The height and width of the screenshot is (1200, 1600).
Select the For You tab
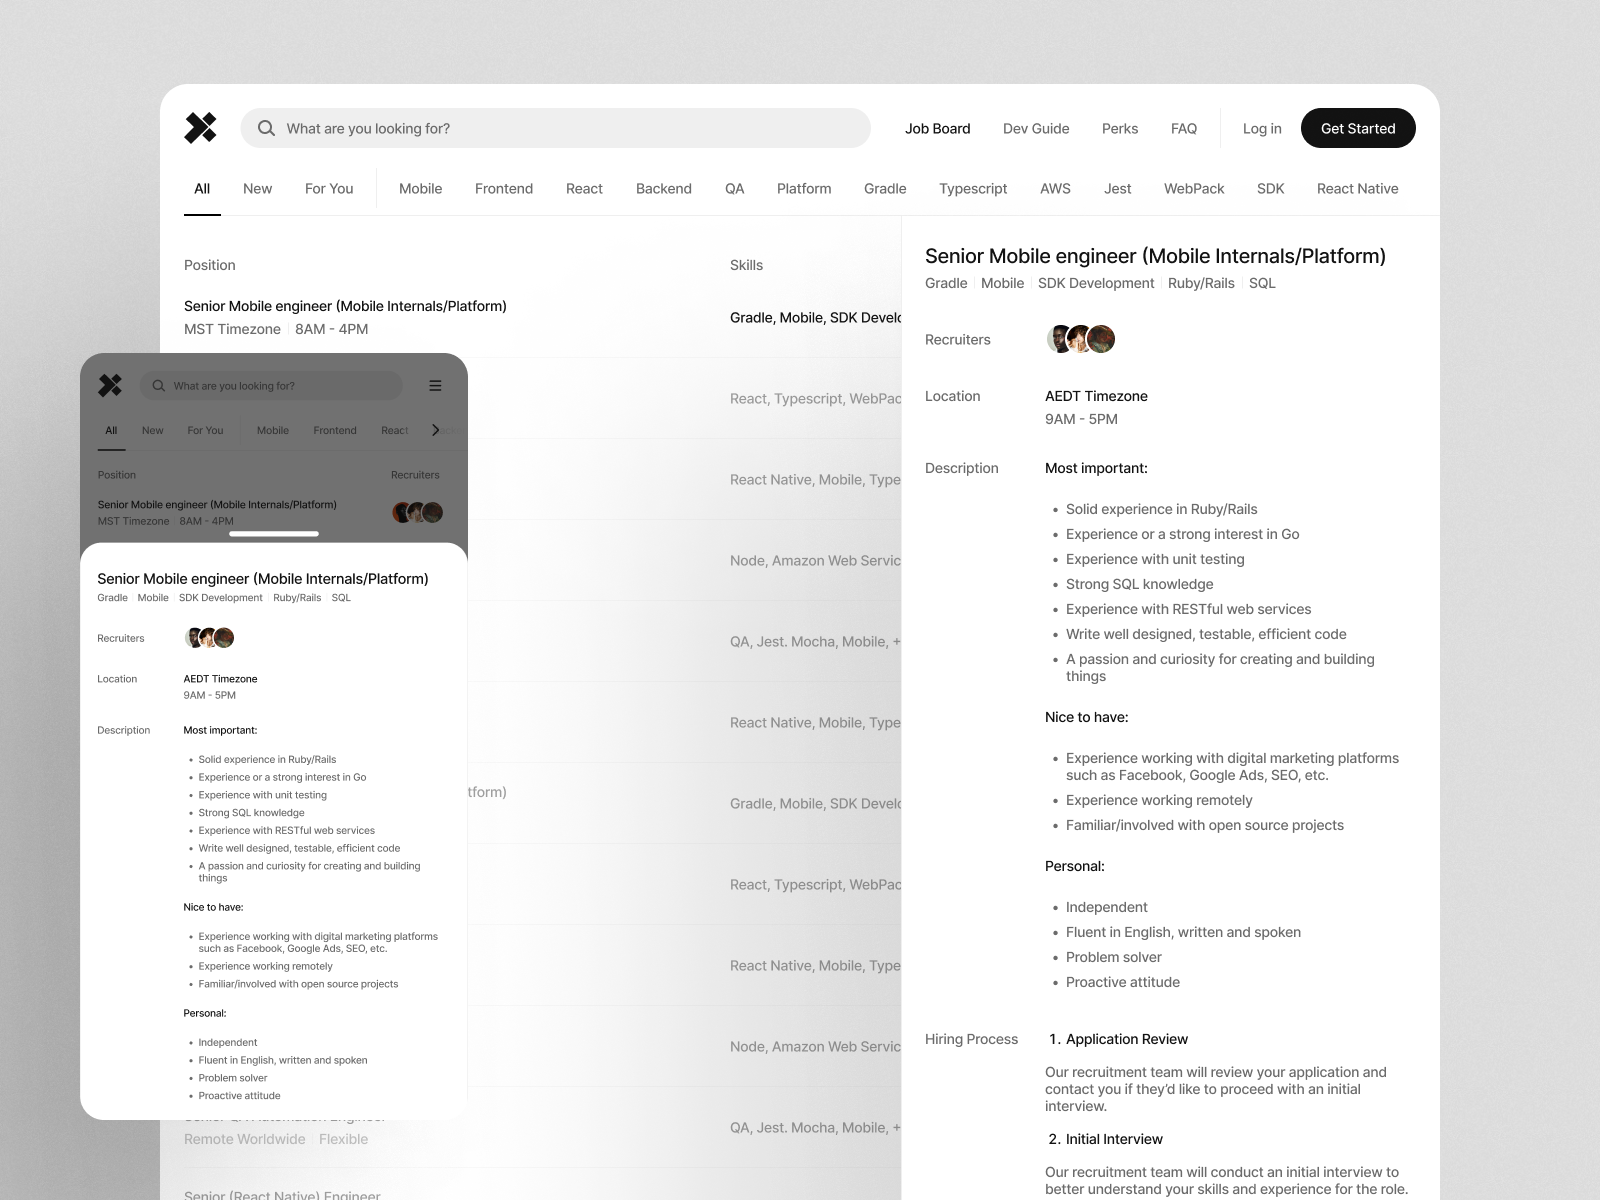[329, 188]
